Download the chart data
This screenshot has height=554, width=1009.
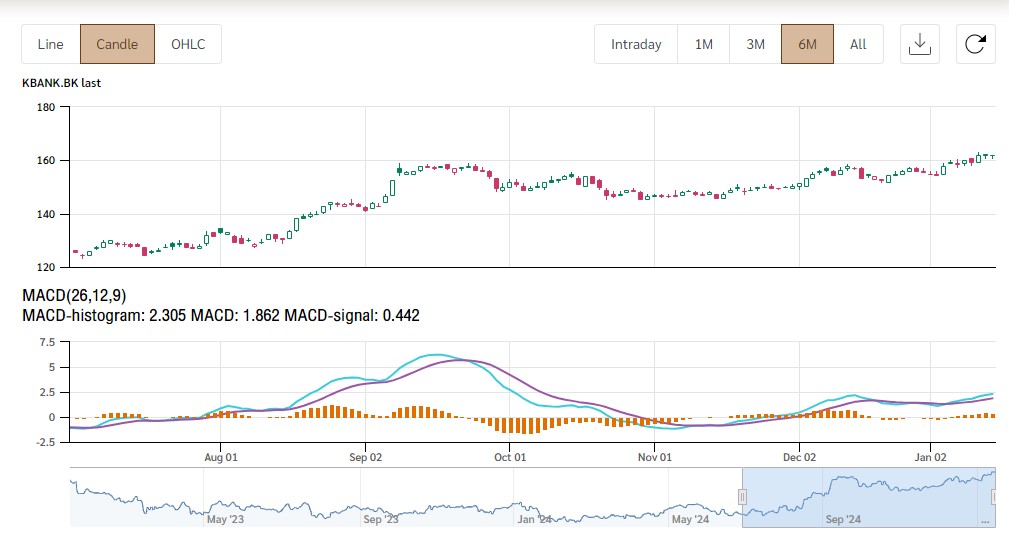pyautogui.click(x=920, y=44)
